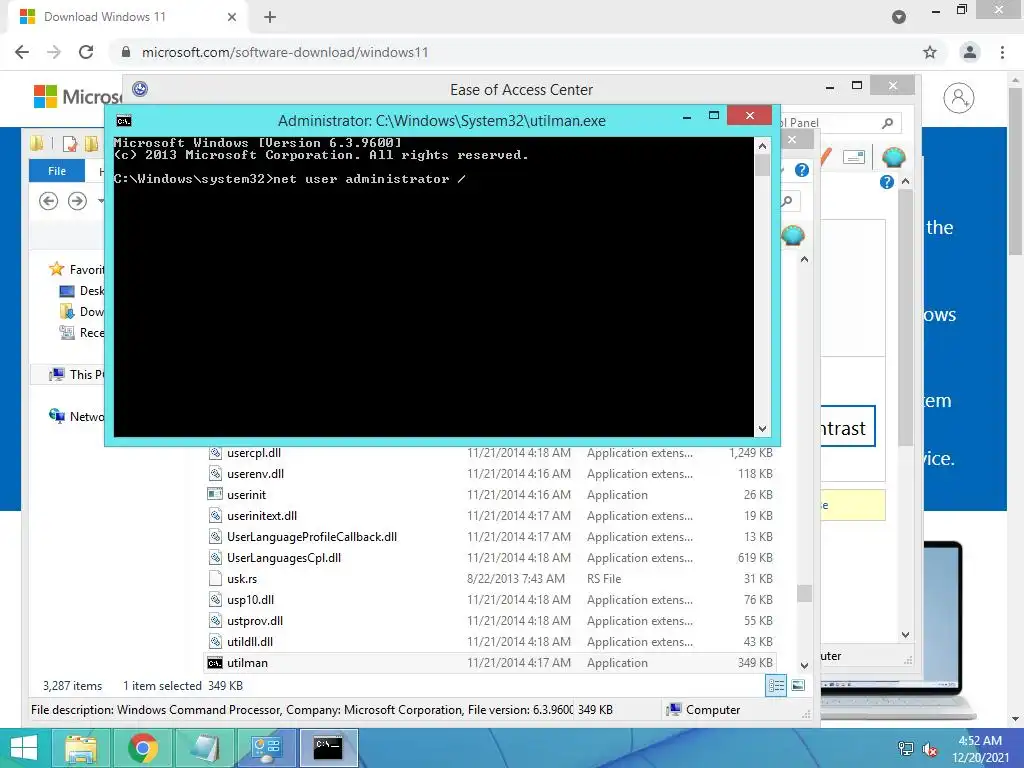Click the envelope icon in Ease of Access toolbar

[854, 157]
